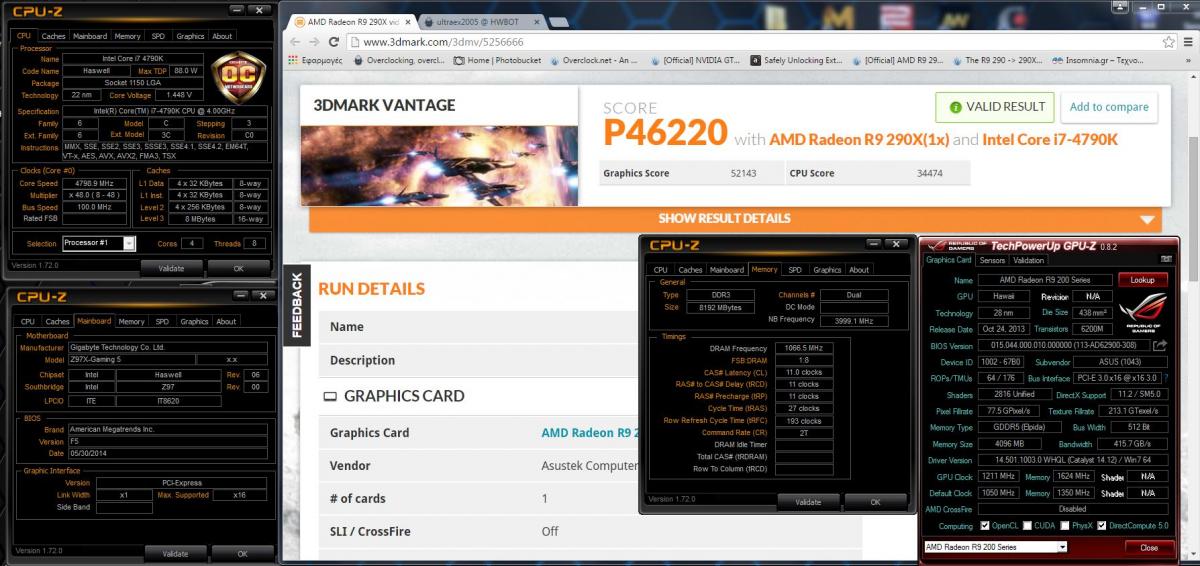Open Memory tab in Mainboard CPU-Z window
Image resolution: width=1200 pixels, height=566 pixels.
click(x=131, y=322)
